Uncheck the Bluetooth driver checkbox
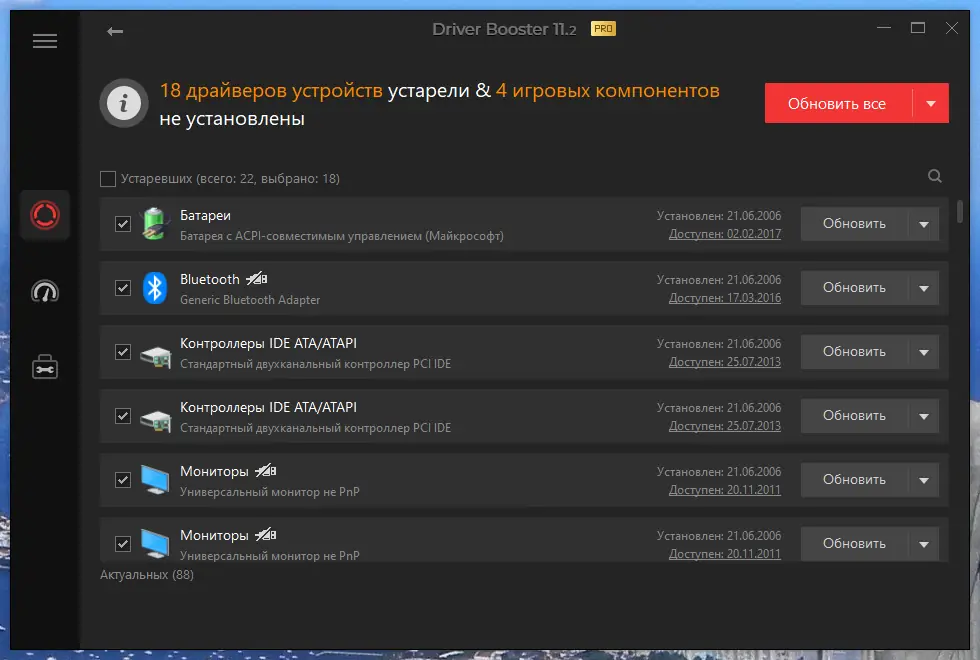The width and height of the screenshot is (980, 660). coord(122,288)
